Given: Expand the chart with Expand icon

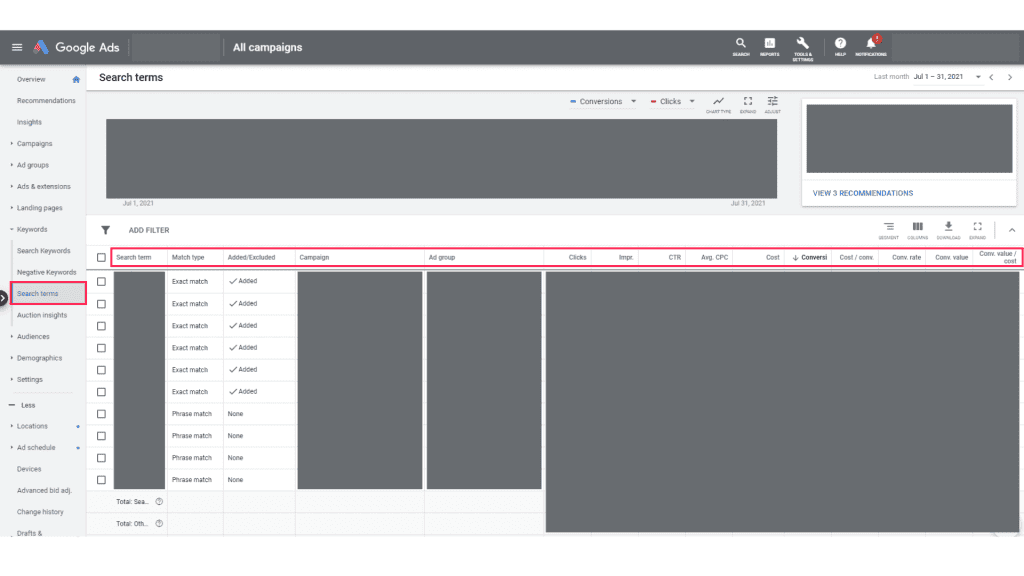Looking at the screenshot, I should [x=748, y=104].
